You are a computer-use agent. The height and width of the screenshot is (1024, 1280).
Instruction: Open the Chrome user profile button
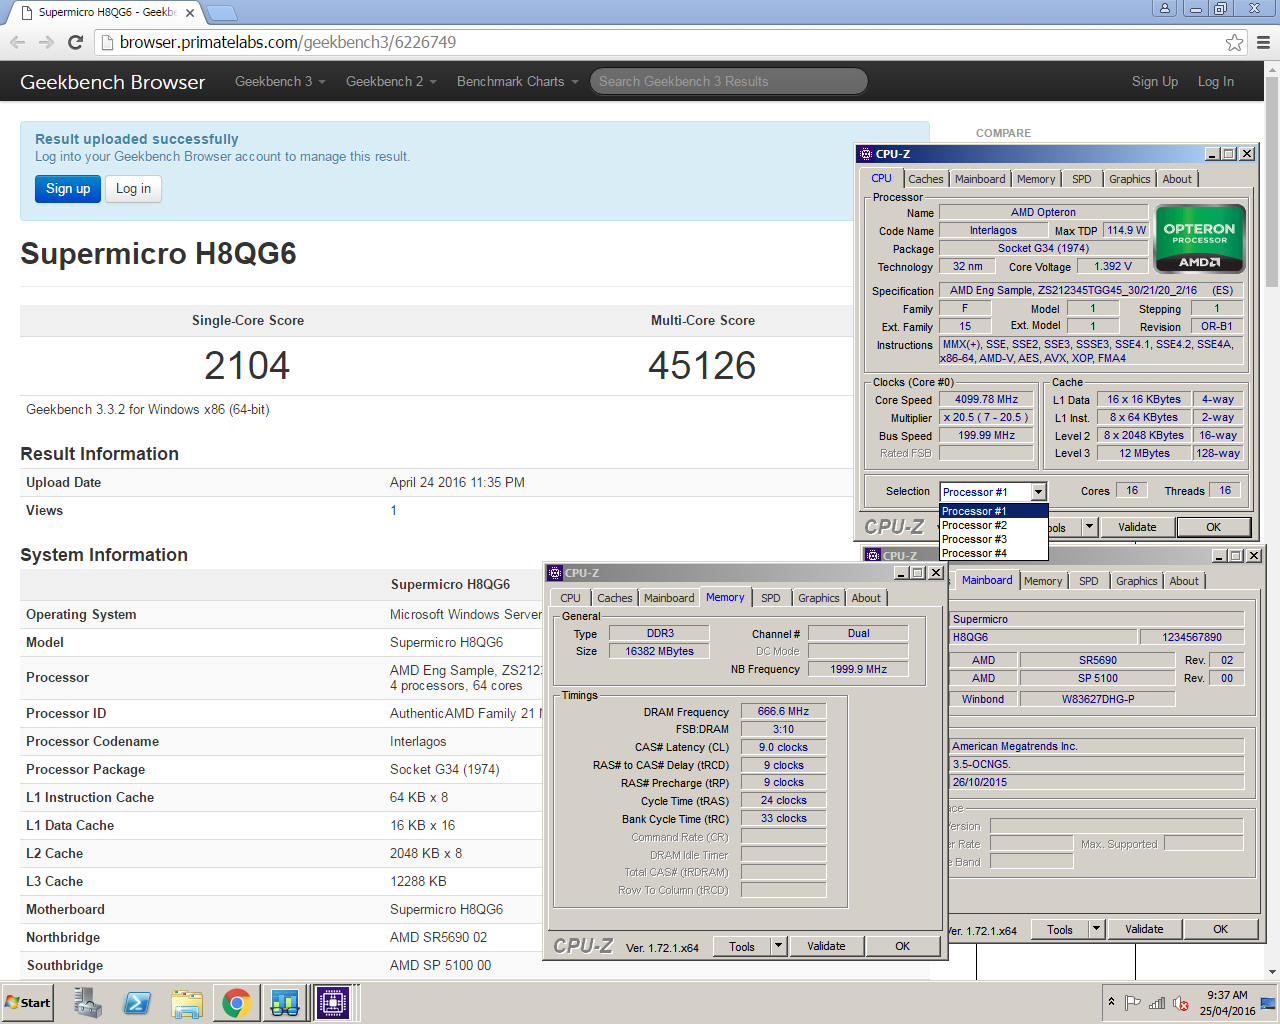pos(1165,8)
